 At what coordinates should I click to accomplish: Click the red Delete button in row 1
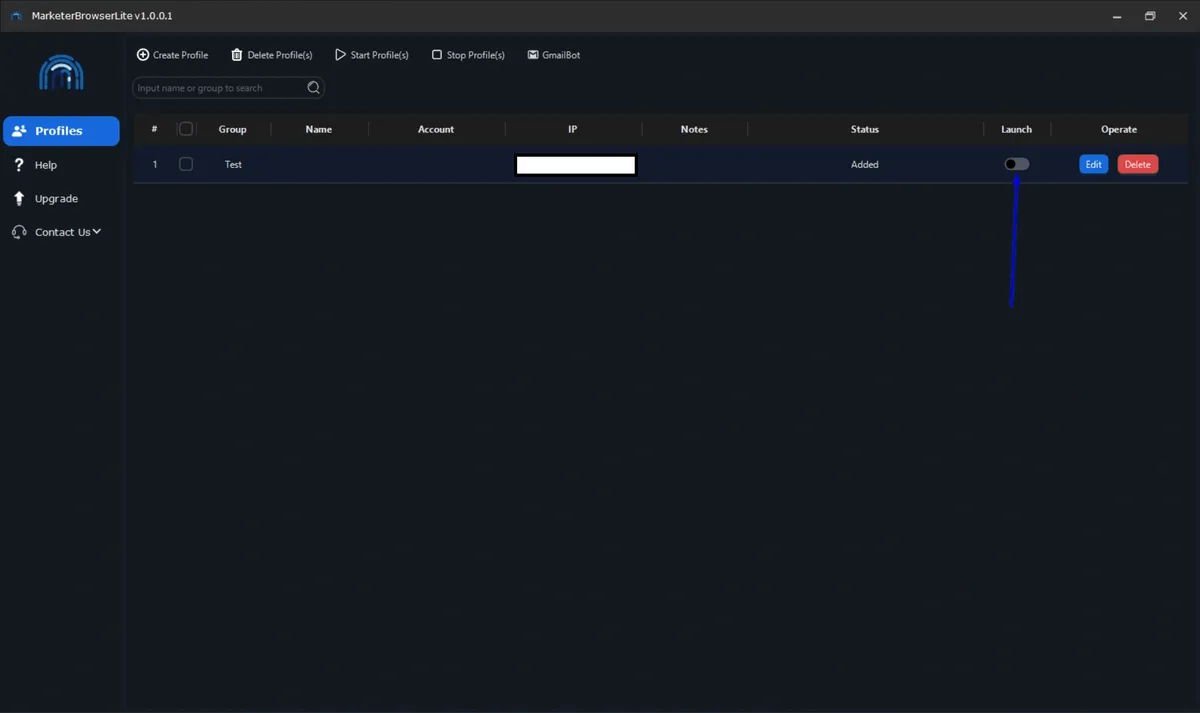(x=1138, y=164)
